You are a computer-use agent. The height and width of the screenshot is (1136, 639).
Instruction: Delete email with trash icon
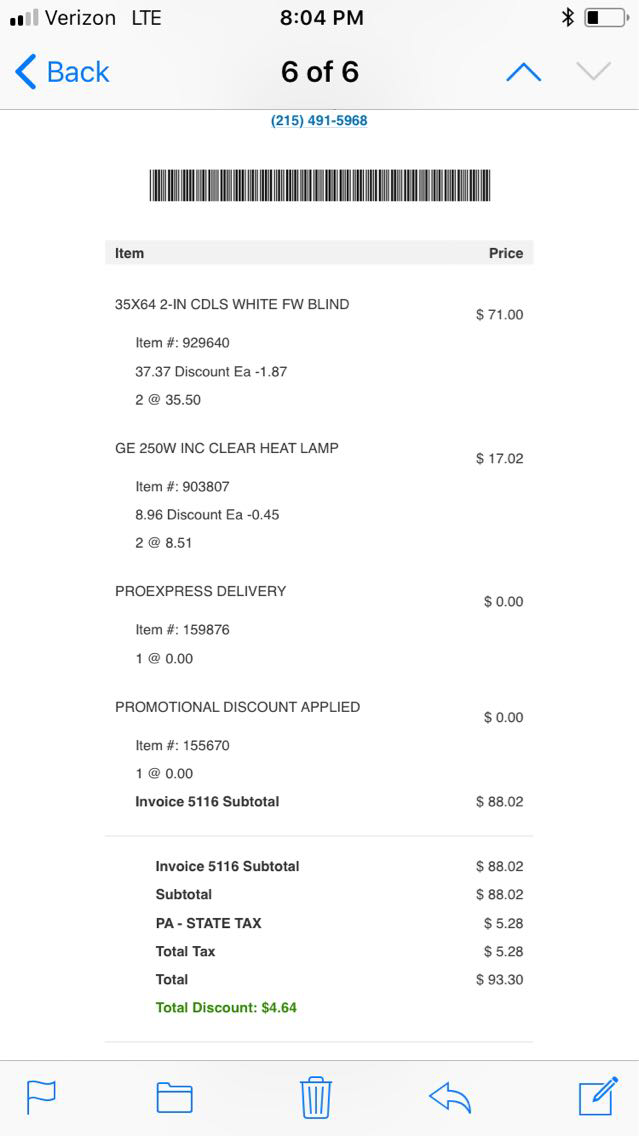[x=316, y=1097]
